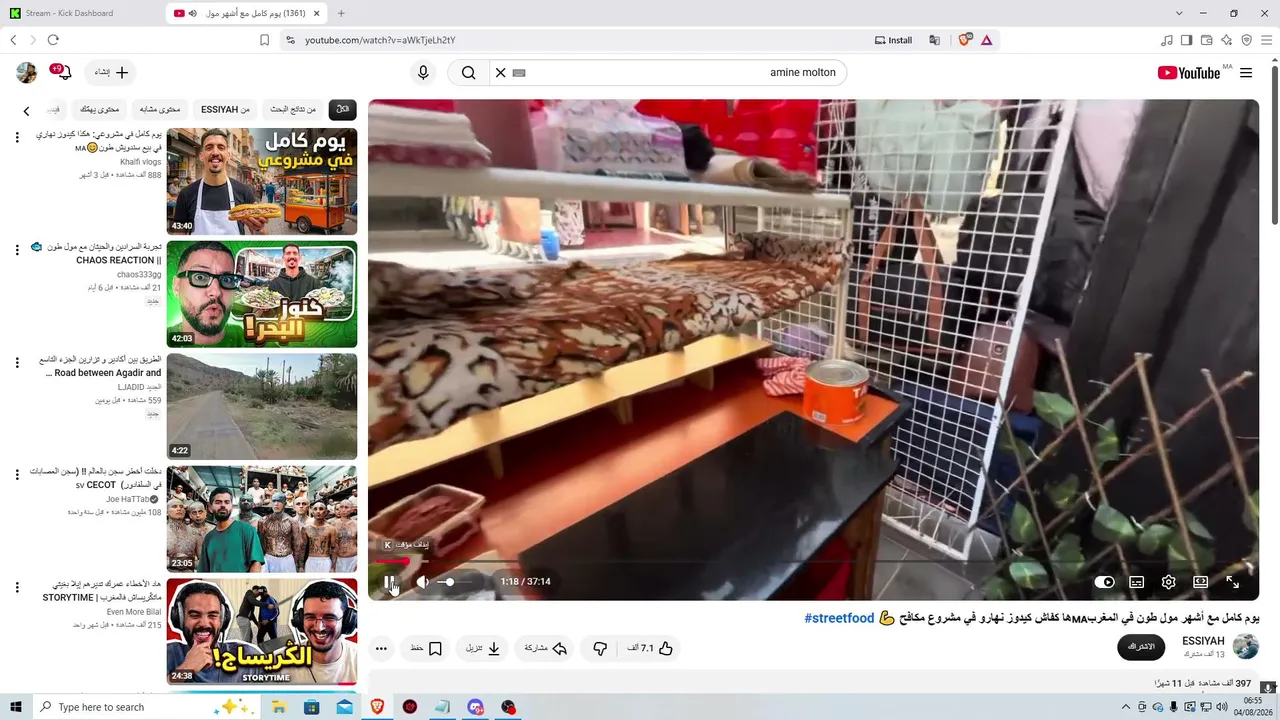Screen dimensions: 1280x720
Task: Open the YouTube guide hamburger menu
Action: 1246,73
